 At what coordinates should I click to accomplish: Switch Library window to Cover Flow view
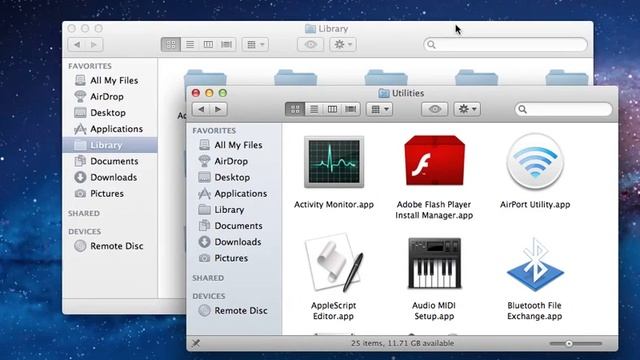(227, 44)
